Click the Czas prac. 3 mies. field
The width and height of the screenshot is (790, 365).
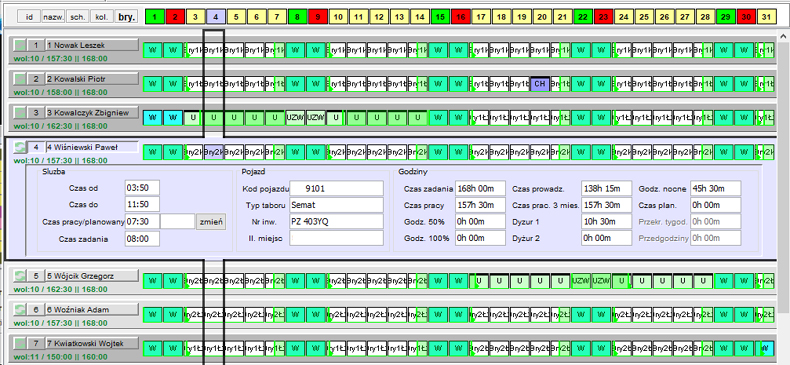tap(606, 205)
